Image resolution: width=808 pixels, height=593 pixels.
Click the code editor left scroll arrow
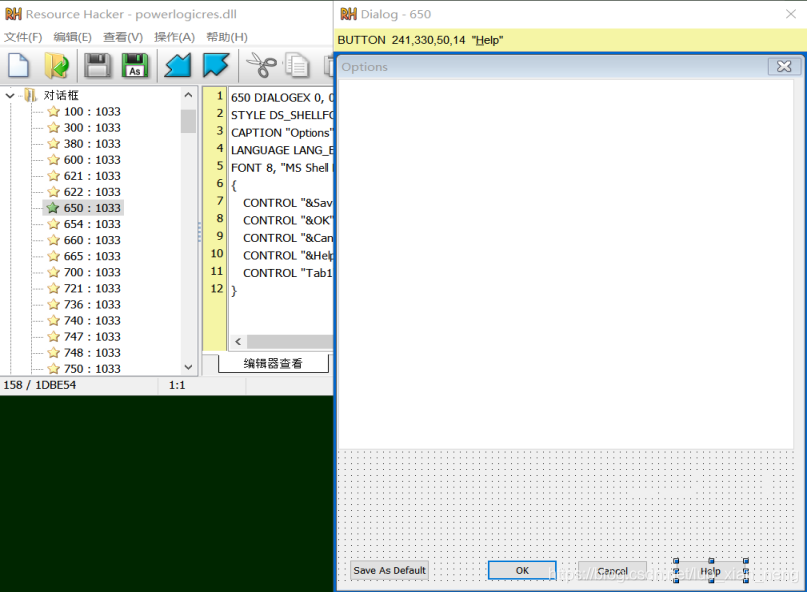238,342
